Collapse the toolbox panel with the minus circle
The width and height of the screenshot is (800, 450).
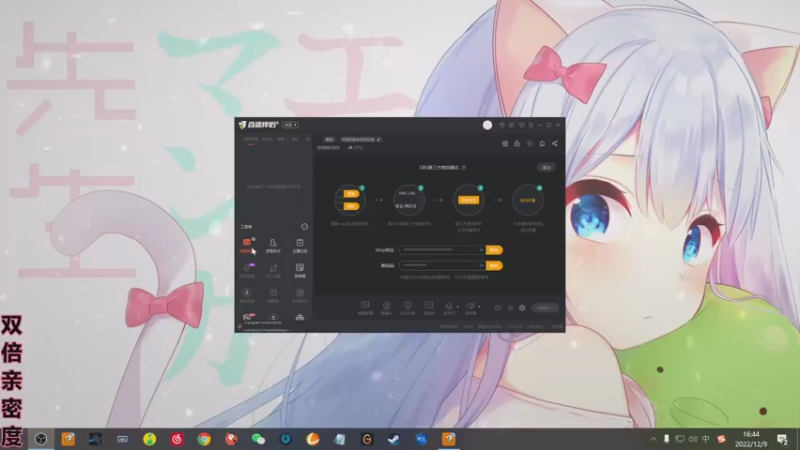[305, 227]
